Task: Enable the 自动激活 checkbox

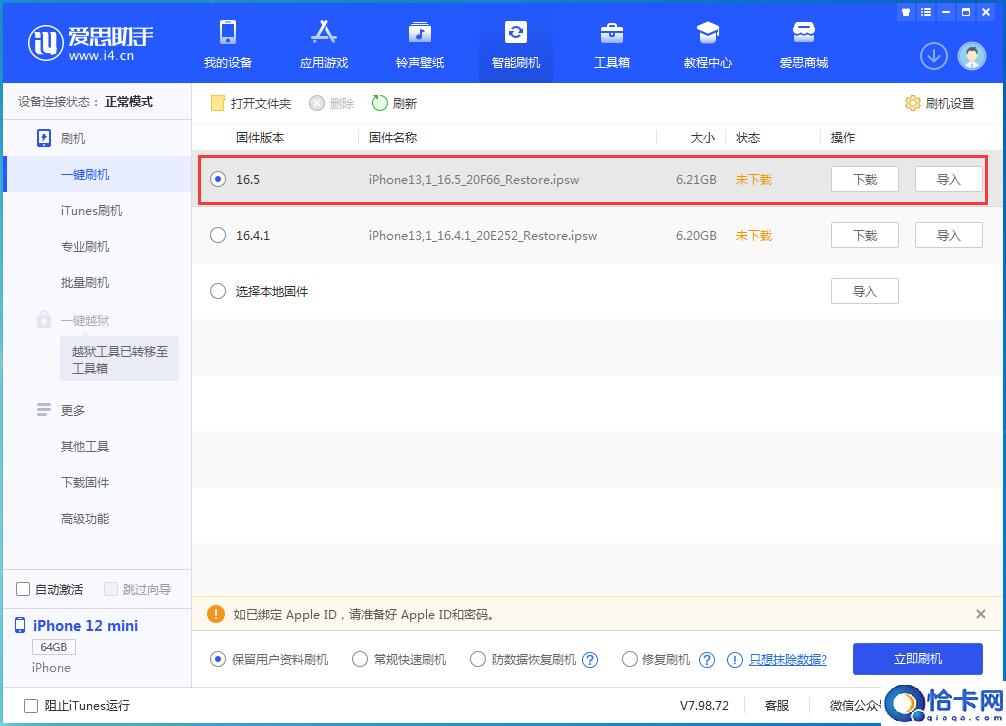Action: (23, 589)
